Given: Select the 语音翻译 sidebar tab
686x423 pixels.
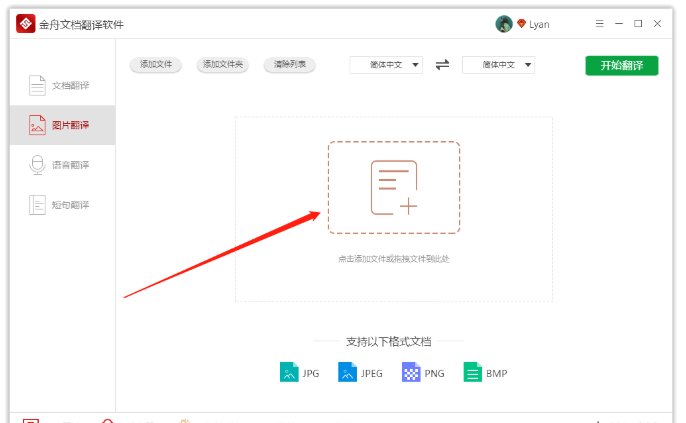Looking at the screenshot, I should tap(63, 165).
